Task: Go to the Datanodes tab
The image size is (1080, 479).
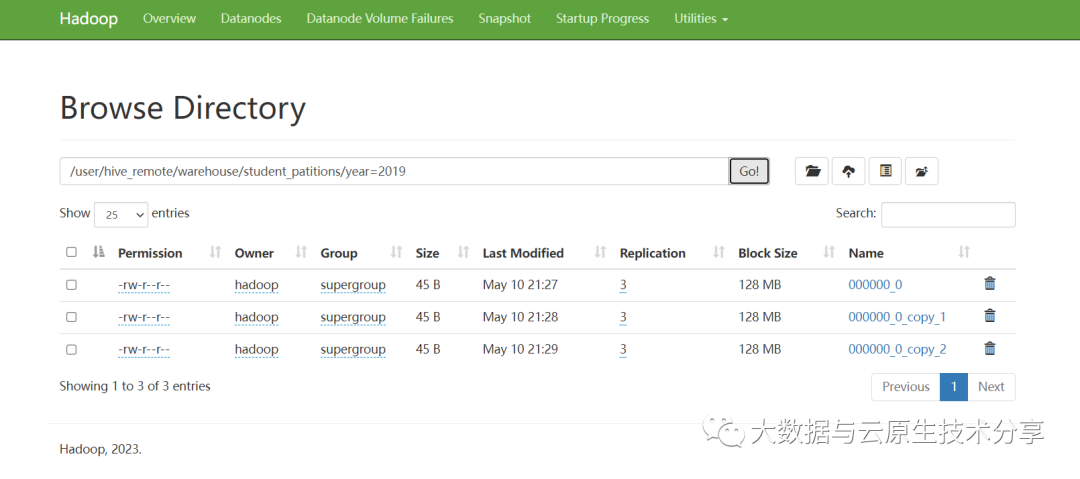Action: pyautogui.click(x=251, y=18)
